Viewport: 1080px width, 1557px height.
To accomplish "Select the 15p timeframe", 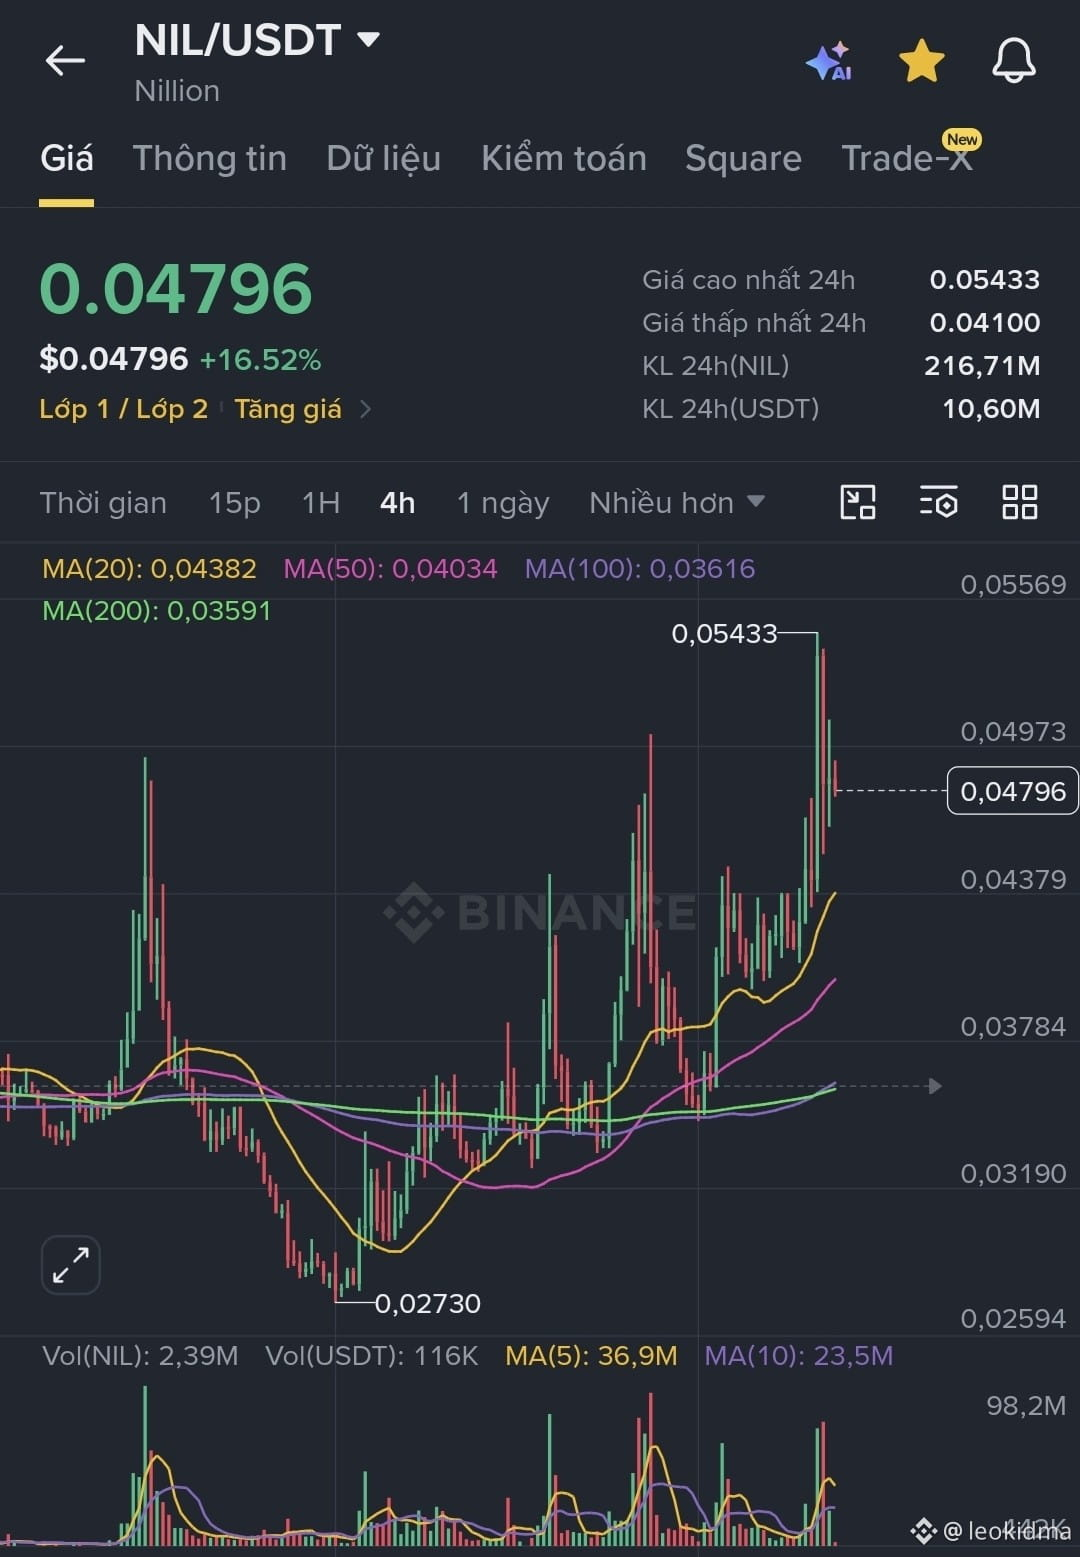I will click(234, 502).
